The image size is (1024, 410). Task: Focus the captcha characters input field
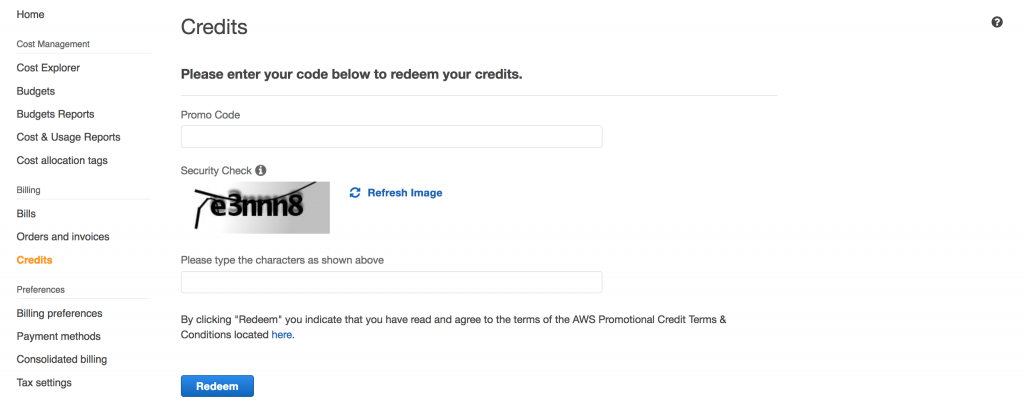[391, 282]
